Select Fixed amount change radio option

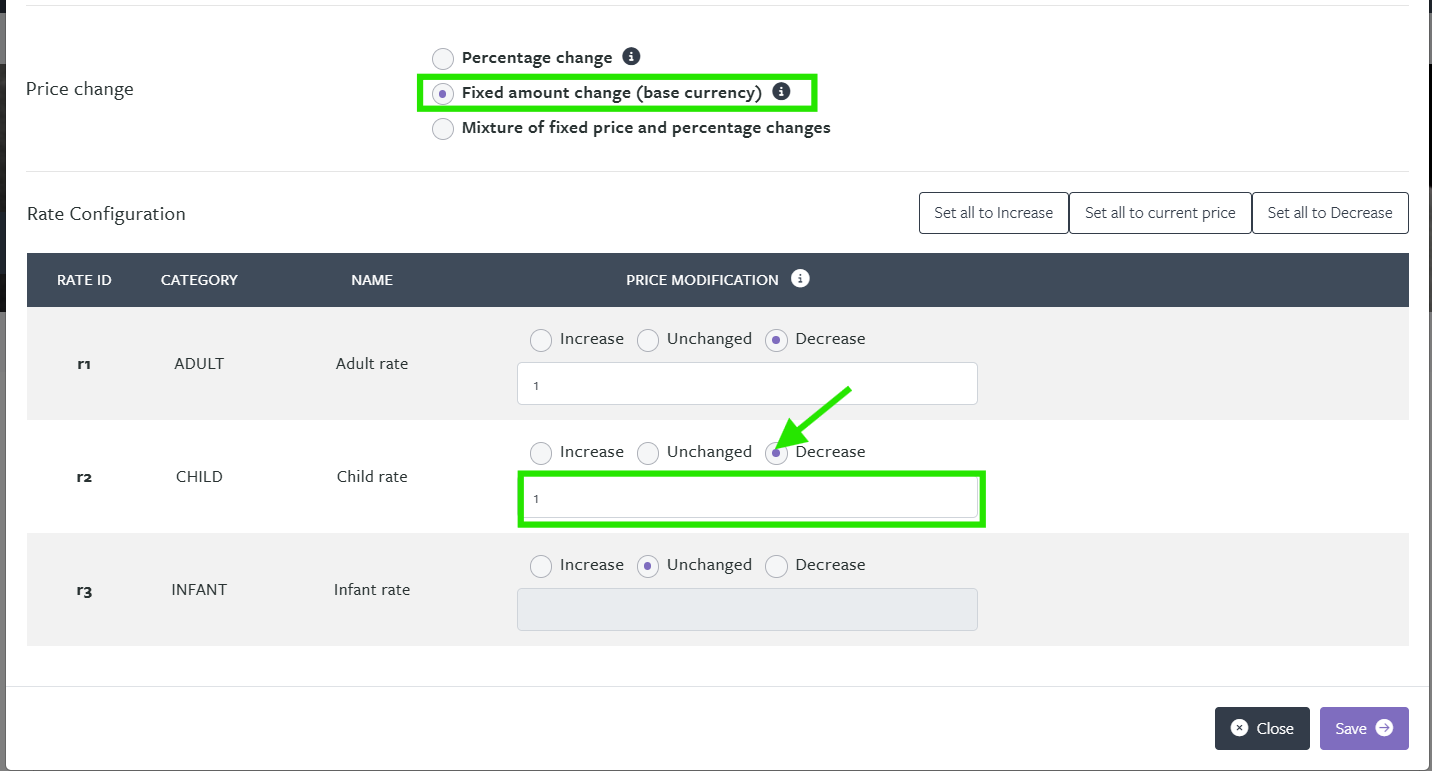click(443, 93)
